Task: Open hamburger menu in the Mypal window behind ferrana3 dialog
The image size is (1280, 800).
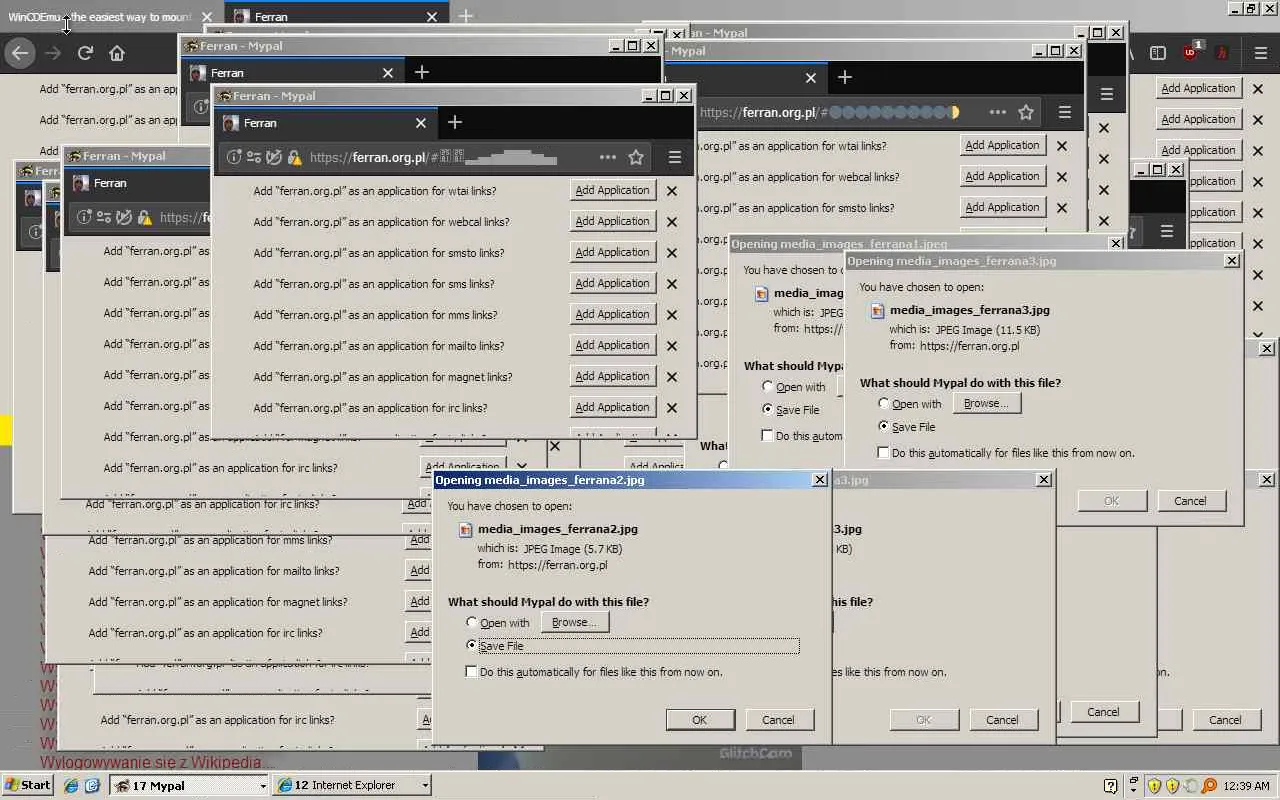Action: (1065, 112)
